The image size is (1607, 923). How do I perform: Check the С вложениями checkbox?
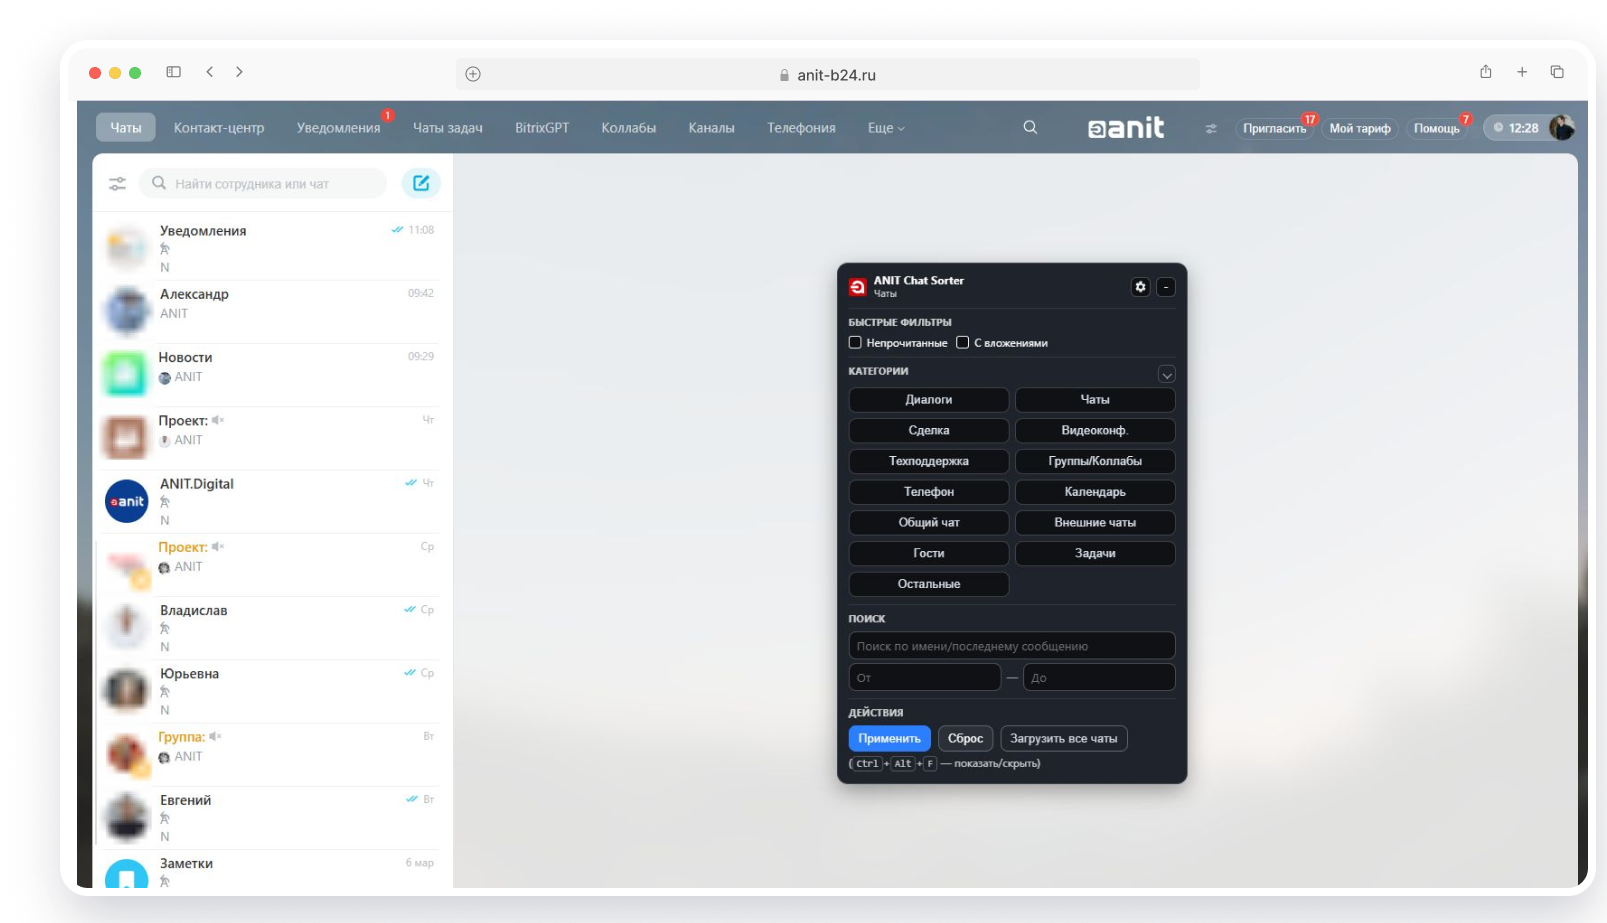point(963,343)
